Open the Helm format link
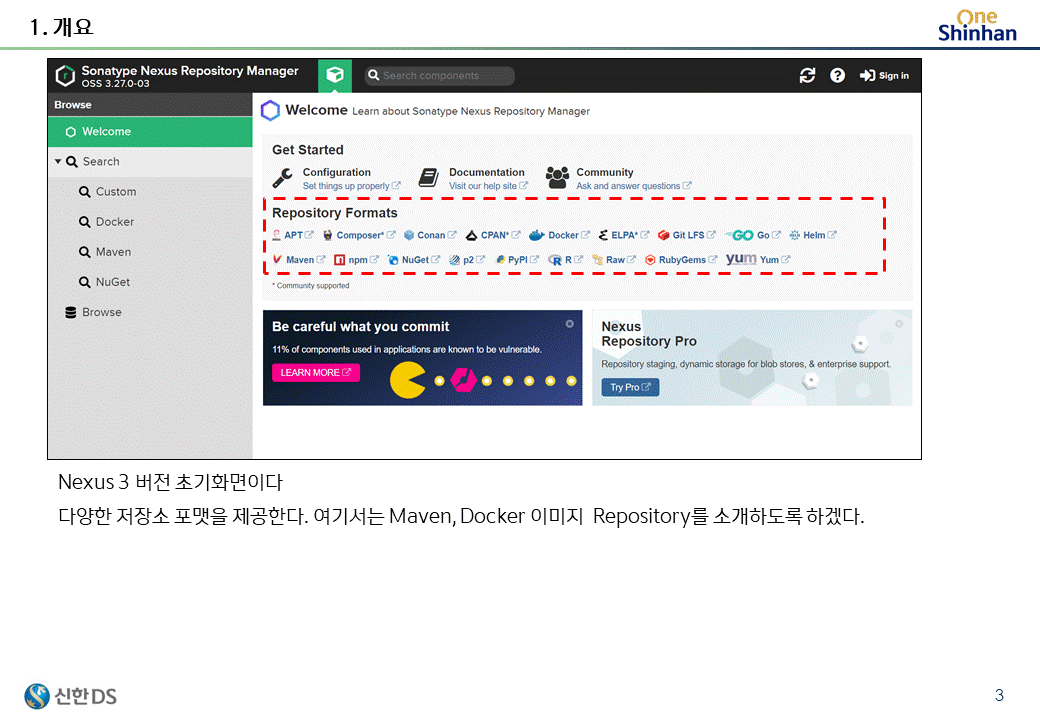Image resolution: width=1040 pixels, height=720 pixels. (x=813, y=235)
